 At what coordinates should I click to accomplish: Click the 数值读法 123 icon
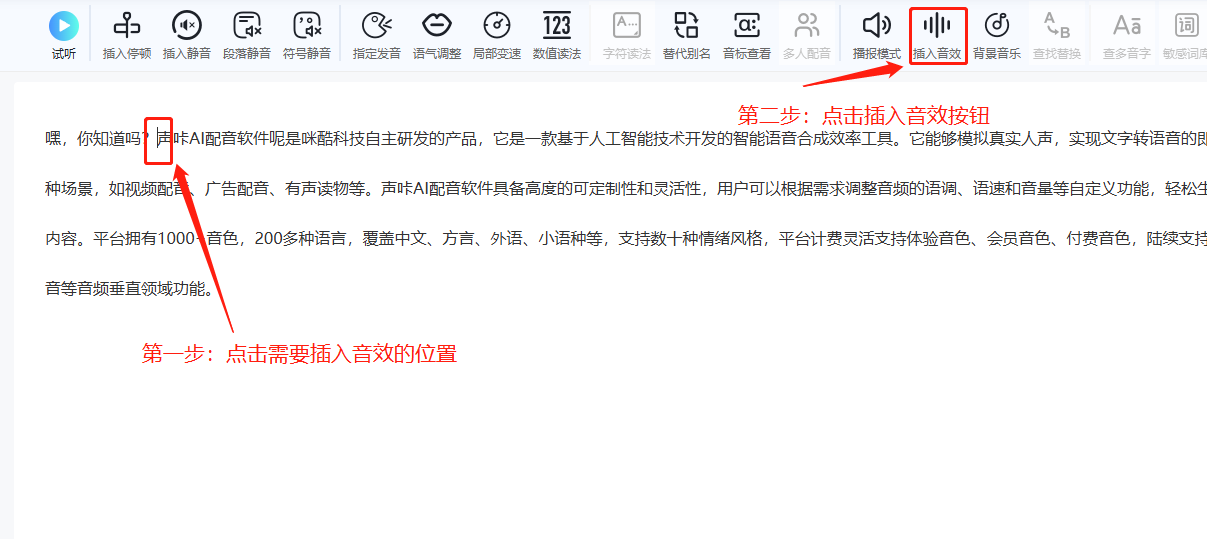557,35
